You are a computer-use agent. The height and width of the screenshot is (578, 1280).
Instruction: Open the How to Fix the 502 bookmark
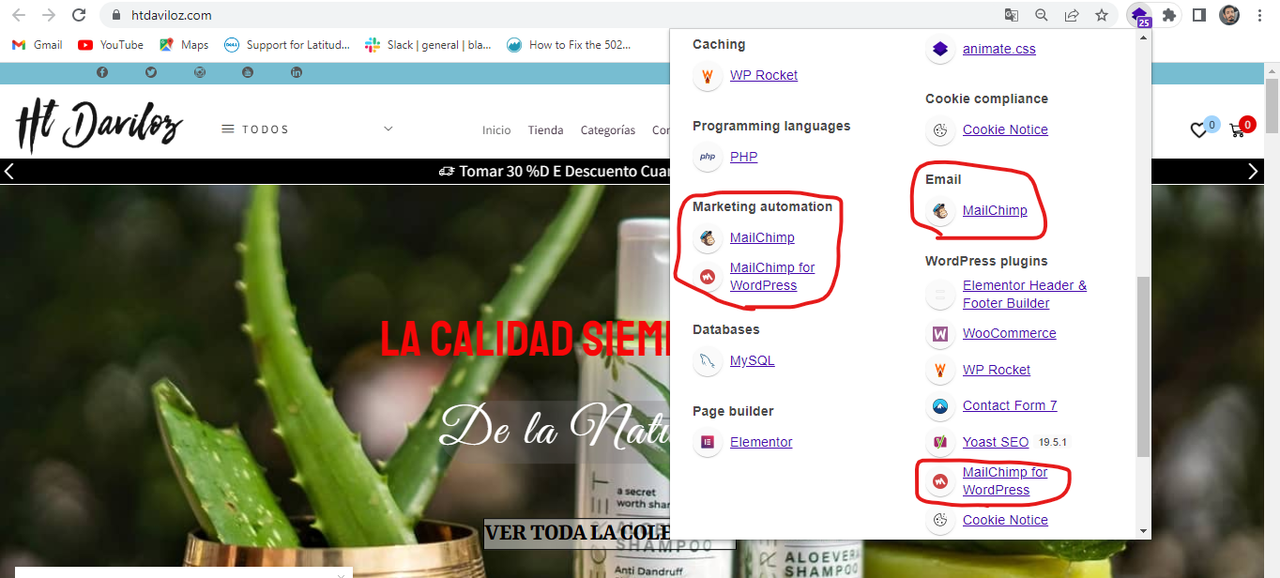[568, 45]
